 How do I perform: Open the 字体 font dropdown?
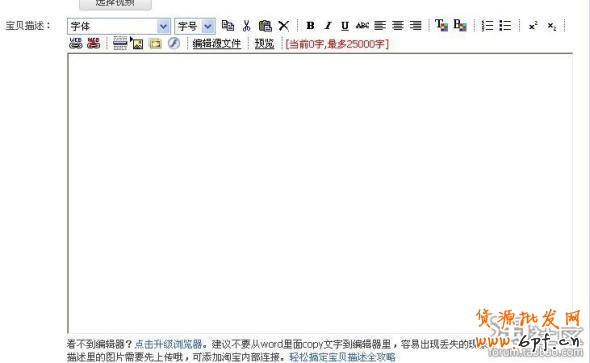[x=119, y=26]
